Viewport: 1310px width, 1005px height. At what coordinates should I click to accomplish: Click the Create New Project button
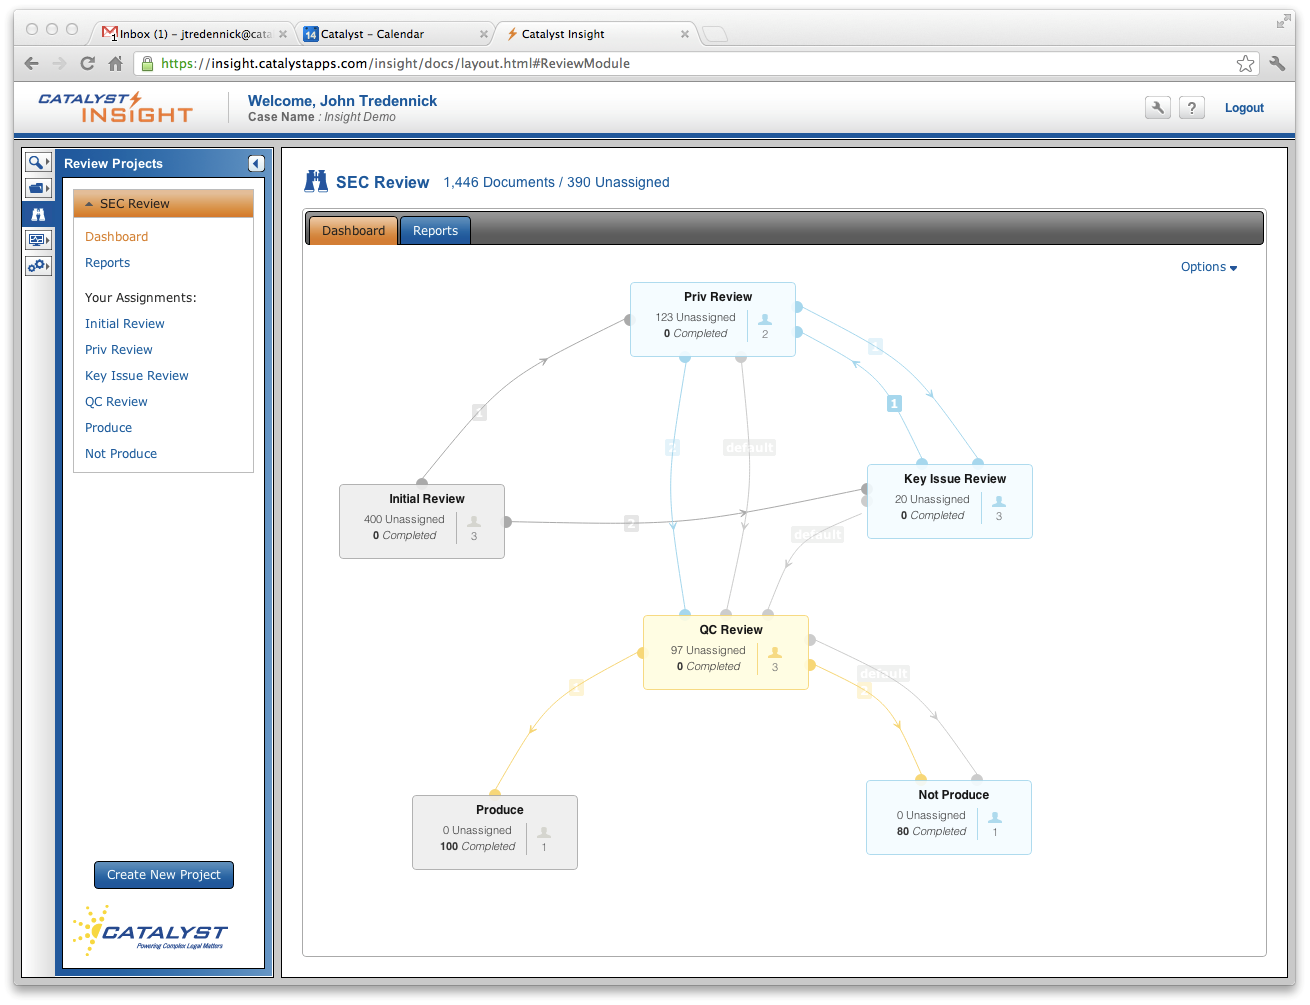164,875
